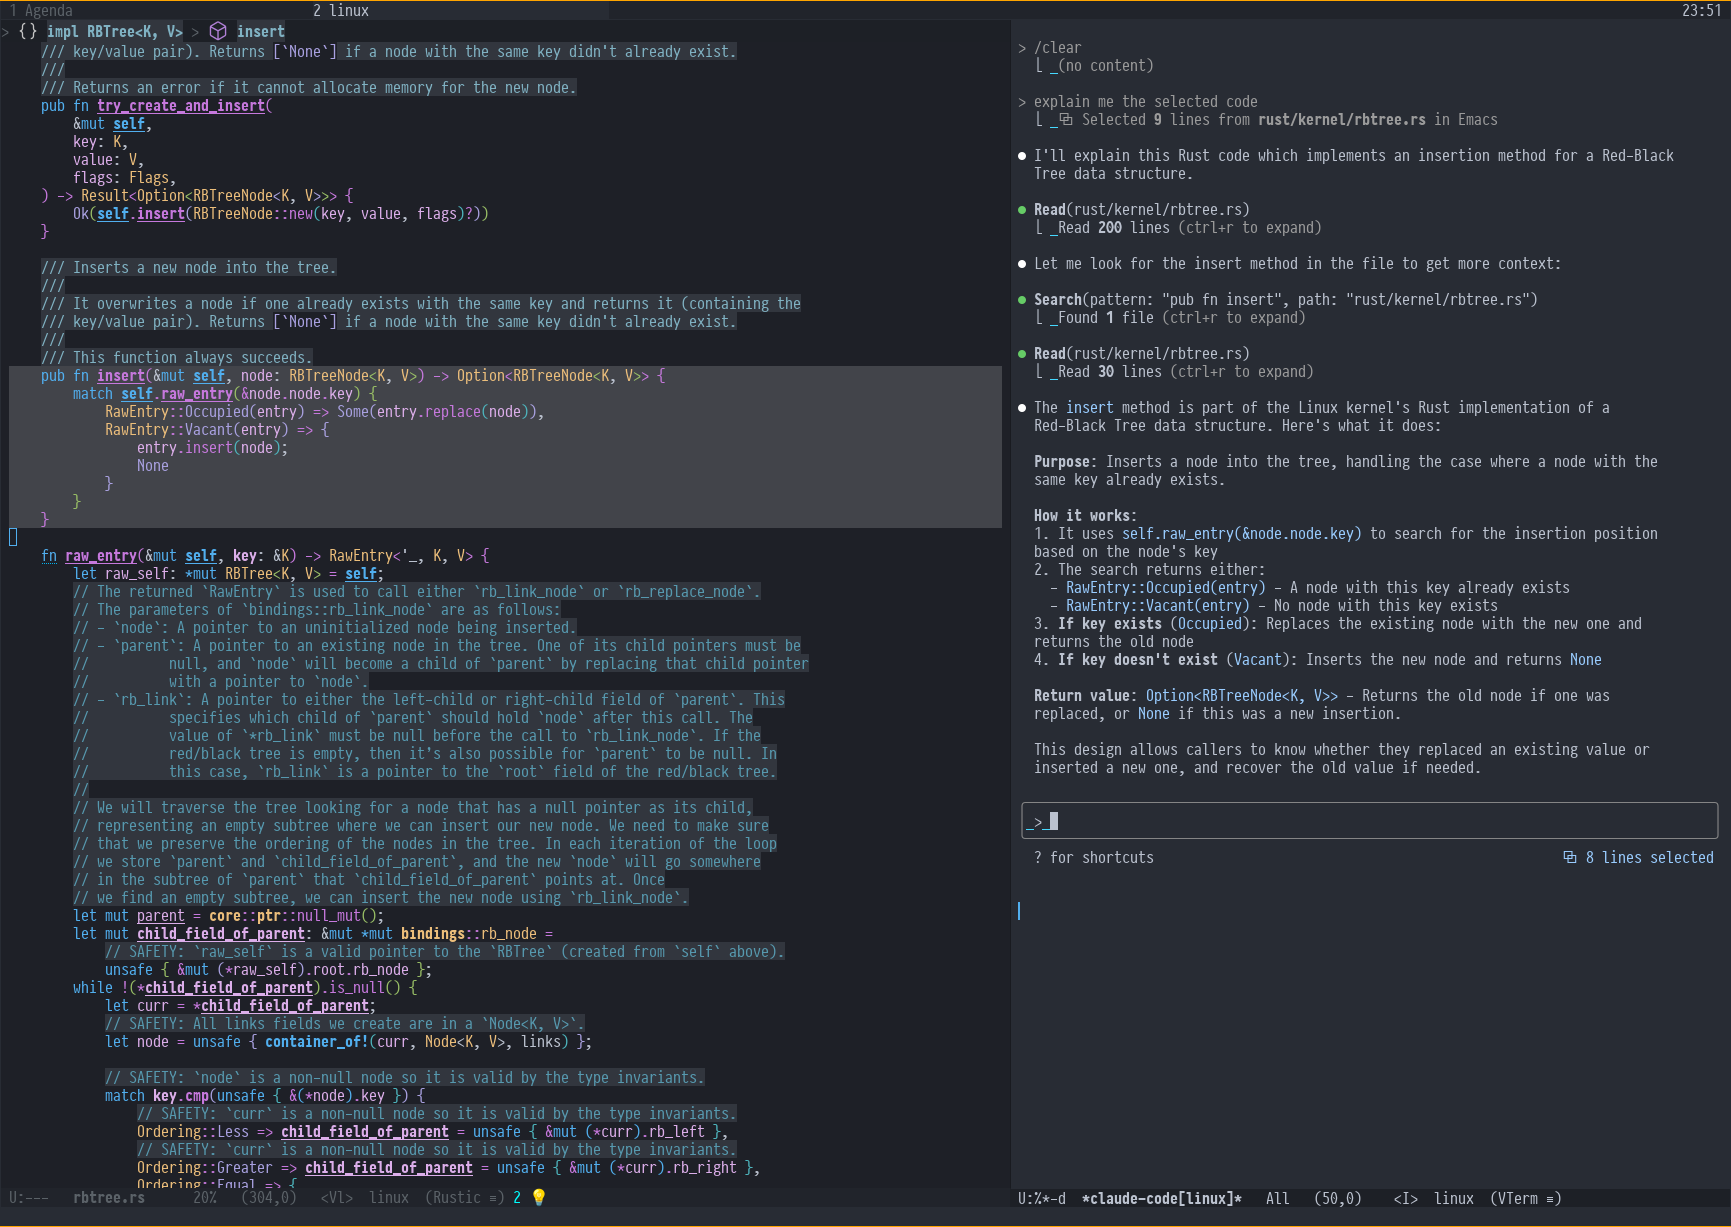Screen dimensions: 1731x1227
Task: Toggle the <Vl> evil state indicator
Action: click(336, 1197)
